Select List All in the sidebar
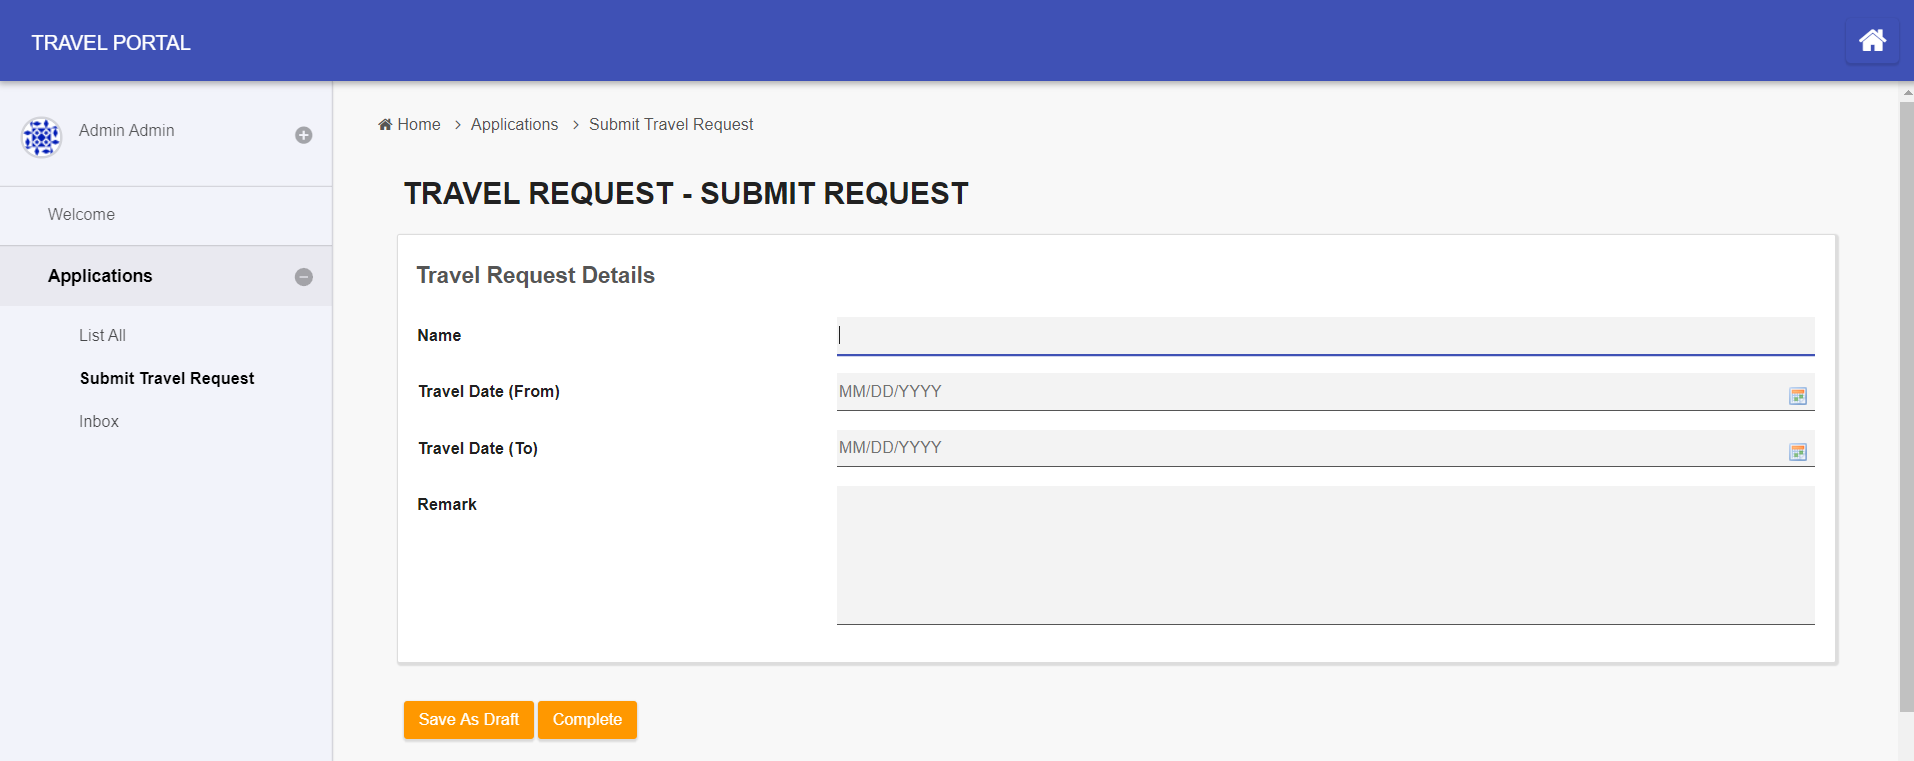Screen dimensions: 1914x761 [x=102, y=336]
